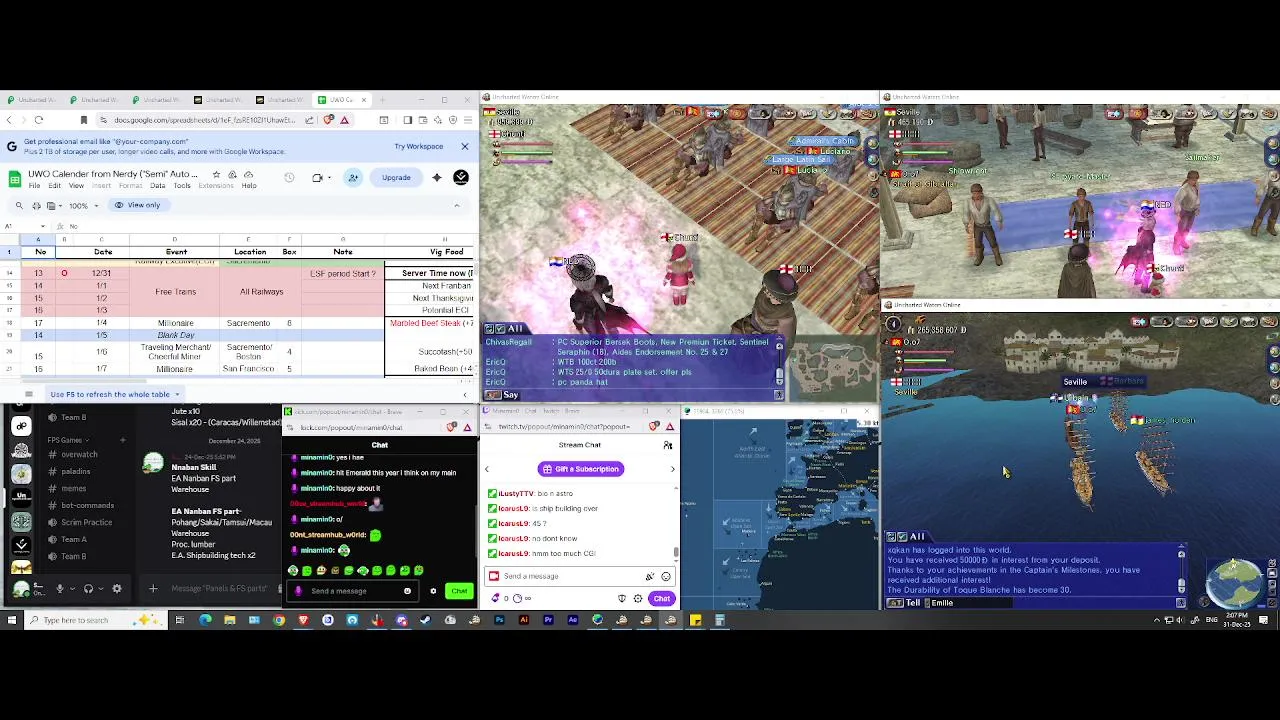Add attachment plus icon in Discord message box
The width and height of the screenshot is (1280, 720).
pos(153,589)
